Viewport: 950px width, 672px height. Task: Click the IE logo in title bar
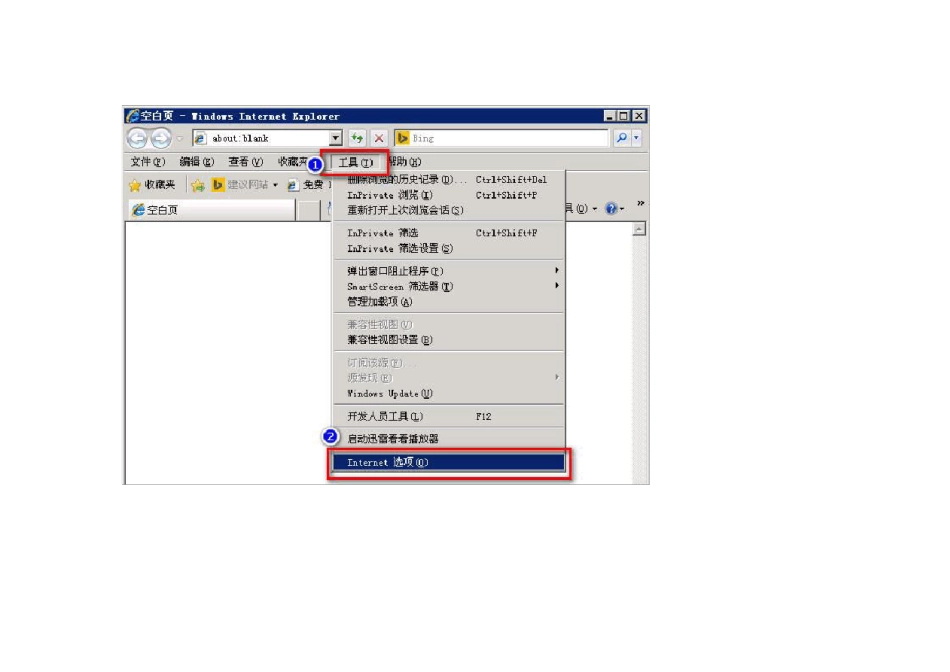133,115
